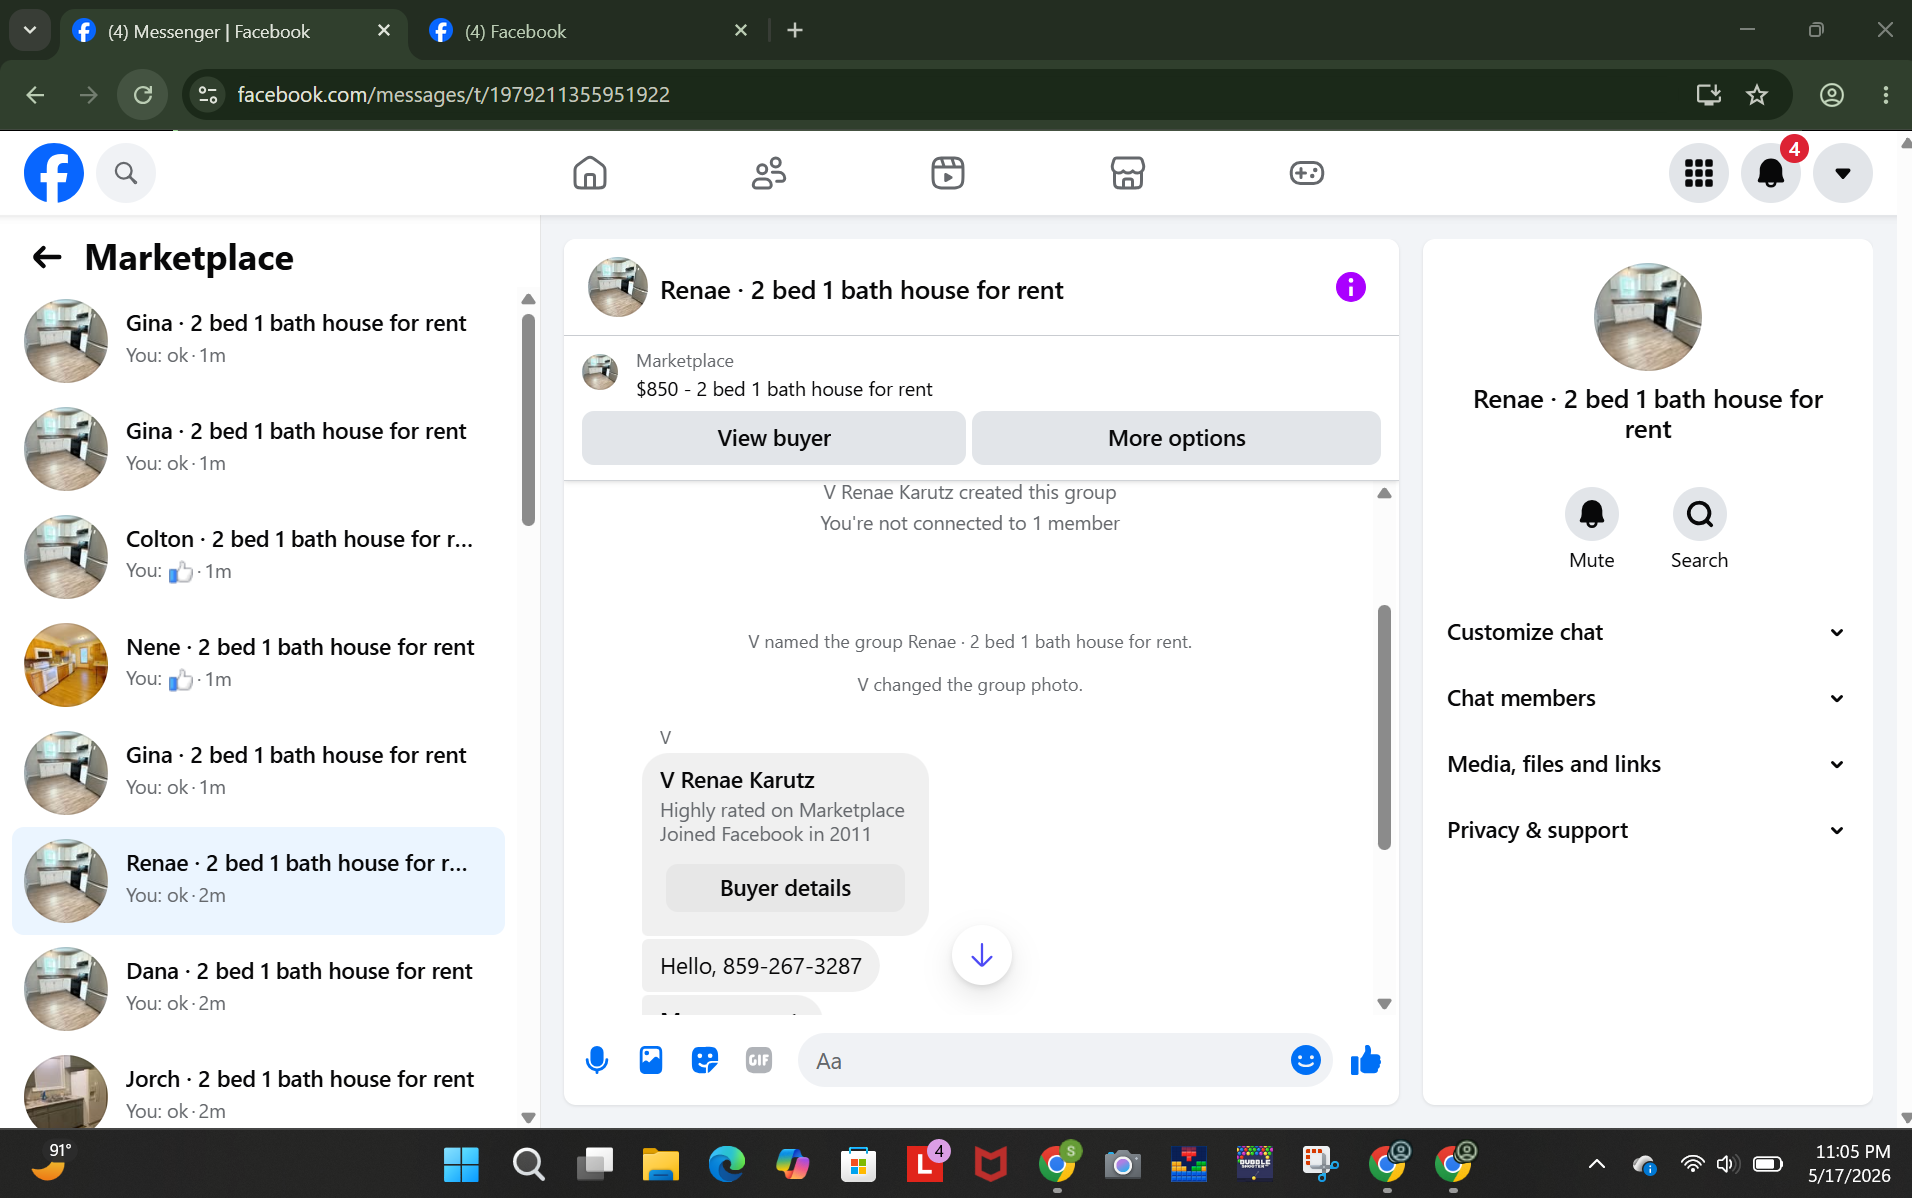Expand Privacy & support section
The image size is (1912, 1198).
[1646, 830]
